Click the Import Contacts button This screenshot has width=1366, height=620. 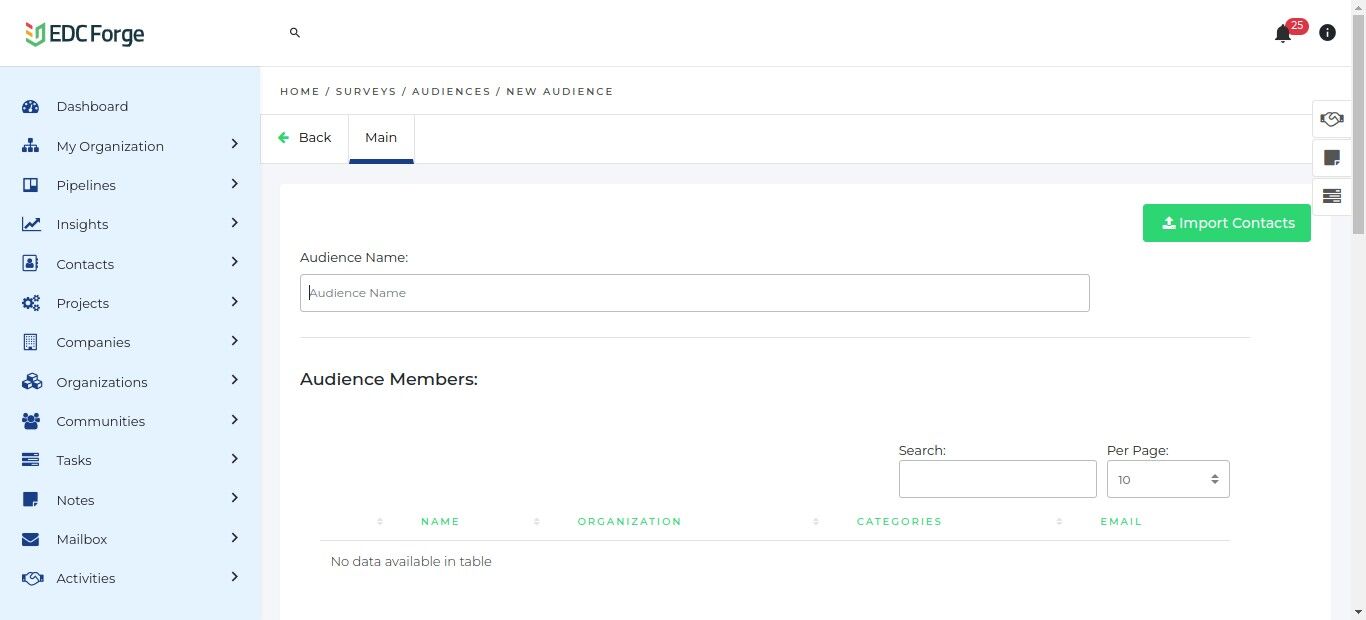coord(1226,223)
